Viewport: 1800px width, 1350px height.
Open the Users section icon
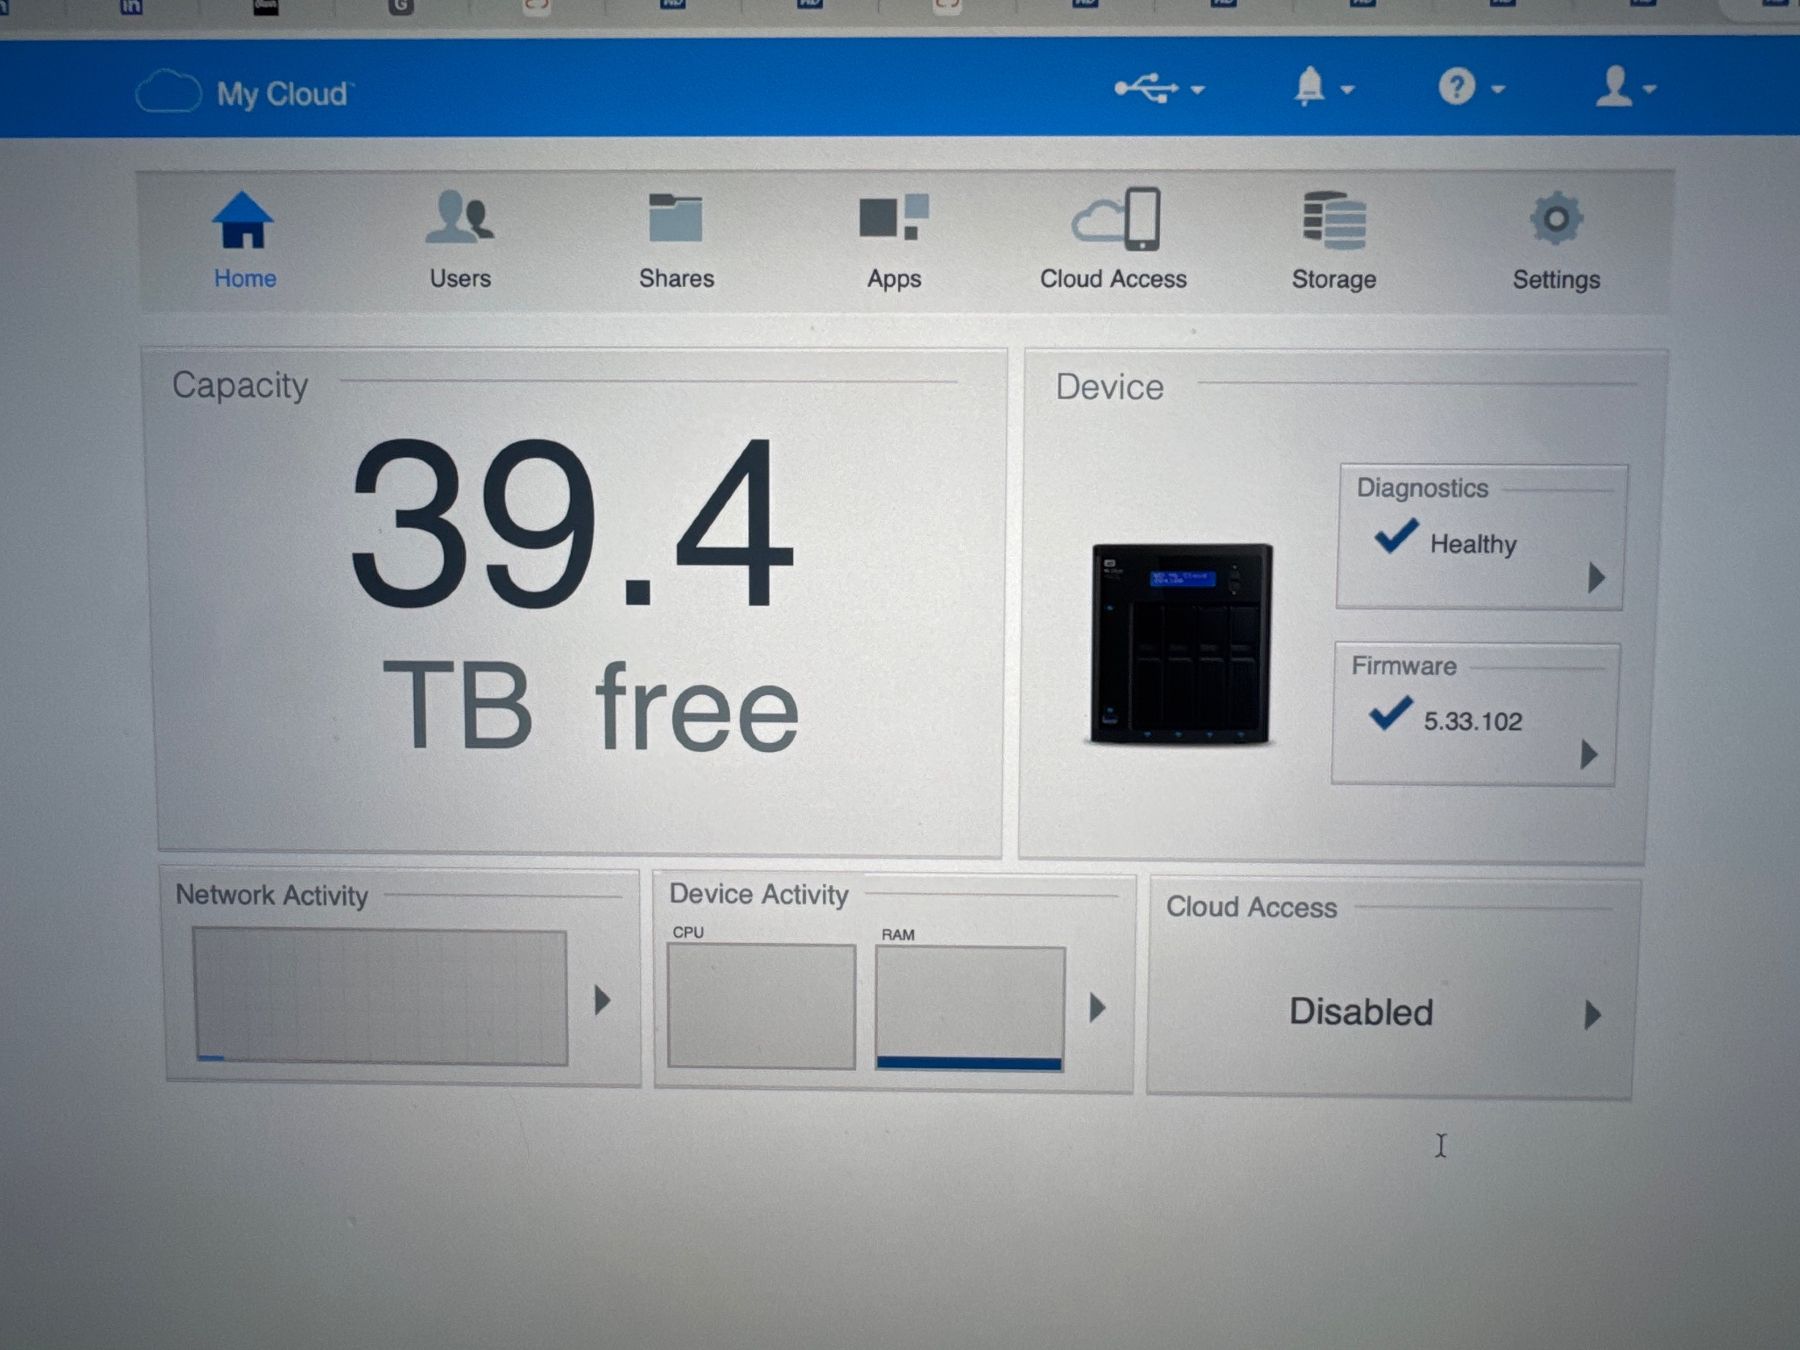coord(460,217)
